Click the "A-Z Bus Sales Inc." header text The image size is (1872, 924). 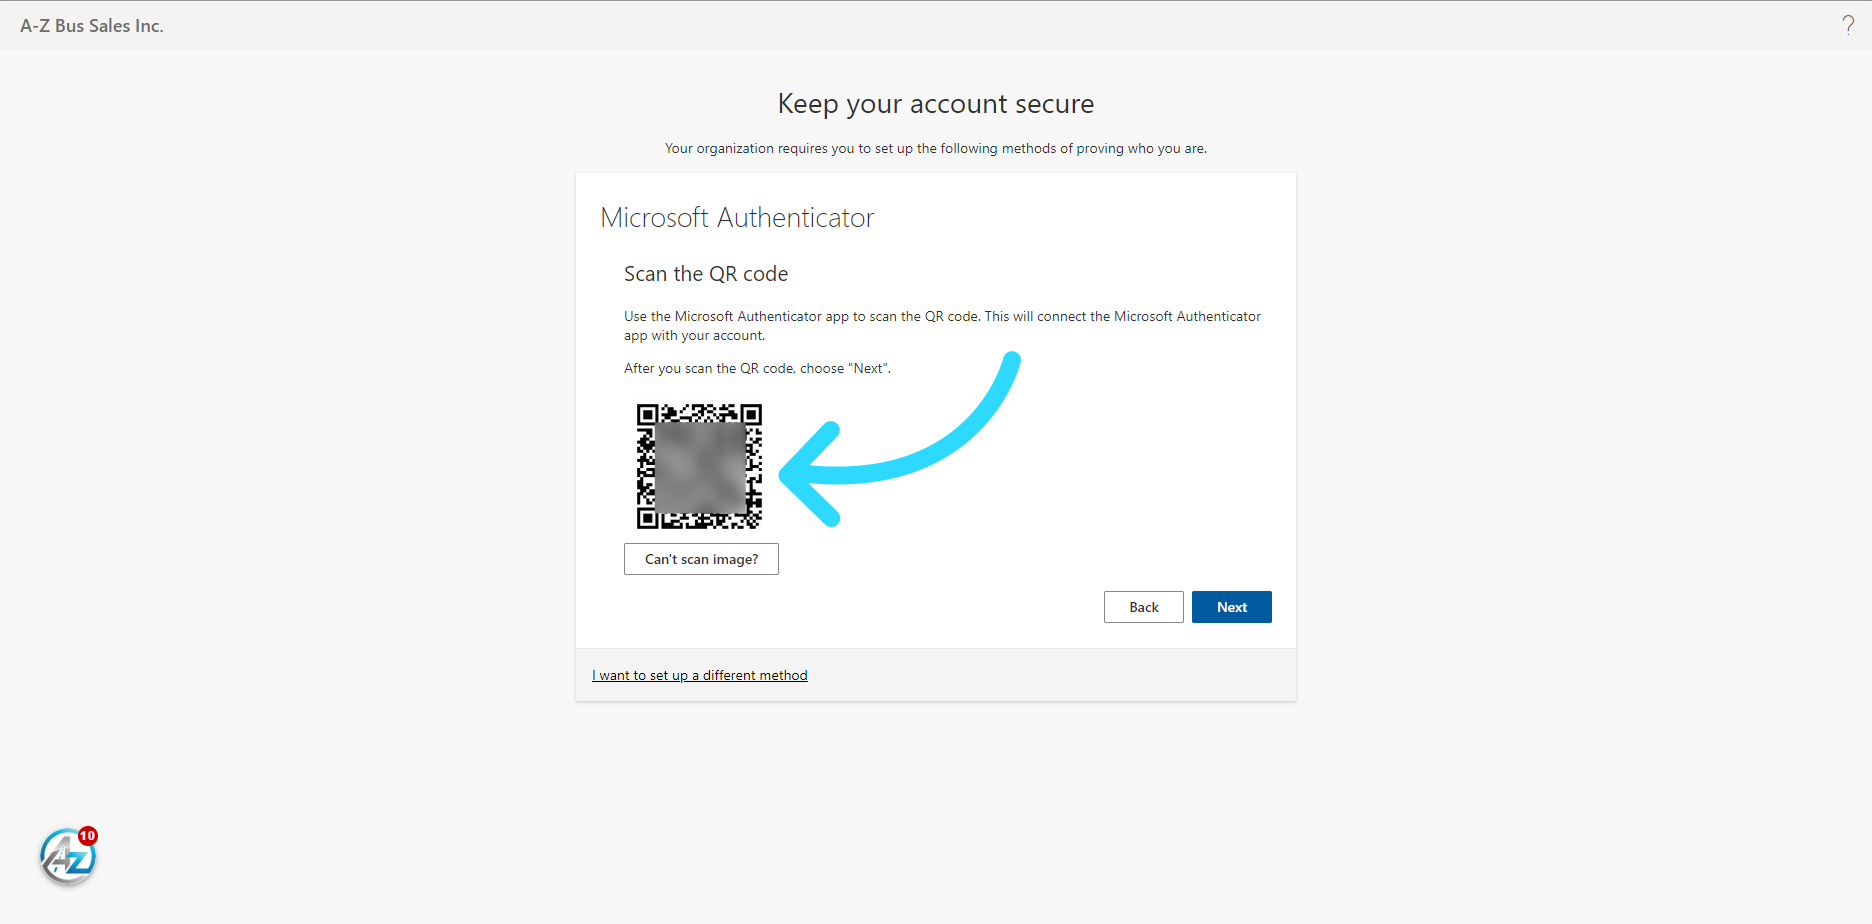(x=92, y=26)
